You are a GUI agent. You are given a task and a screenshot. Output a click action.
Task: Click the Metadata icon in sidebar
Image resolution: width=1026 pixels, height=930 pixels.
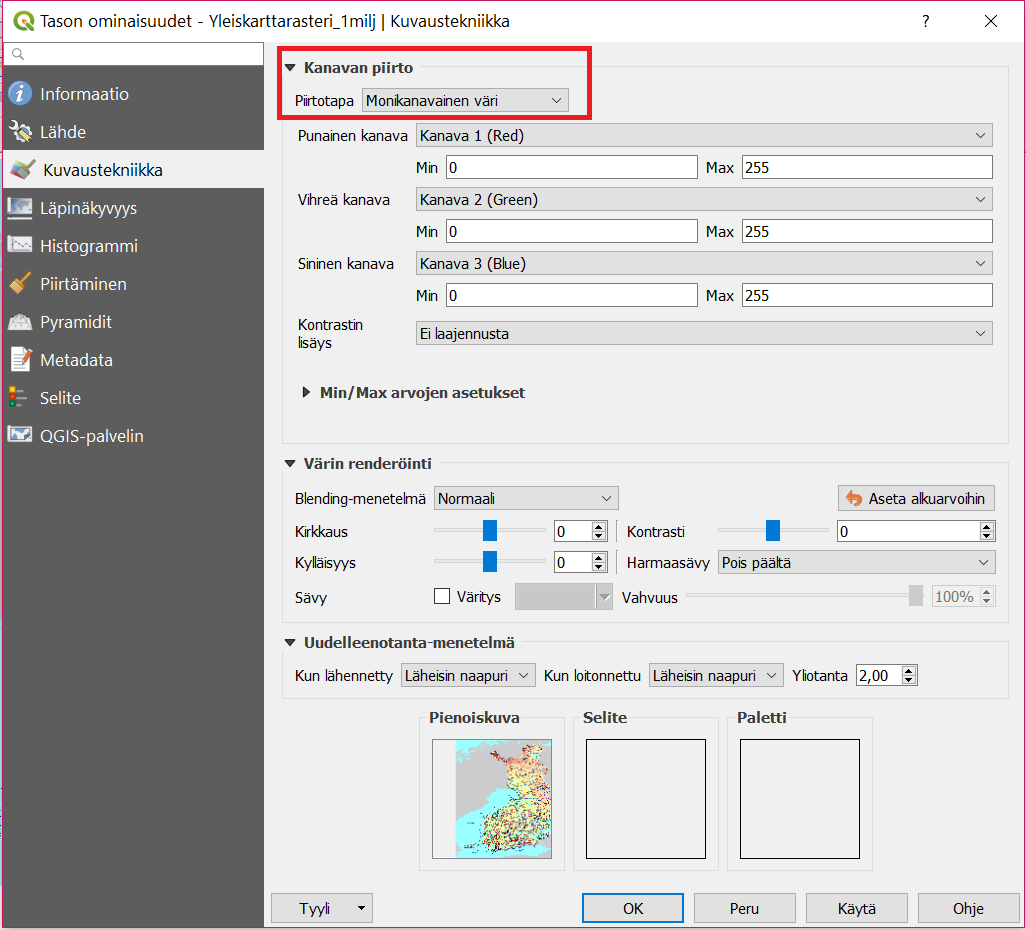tap(20, 360)
